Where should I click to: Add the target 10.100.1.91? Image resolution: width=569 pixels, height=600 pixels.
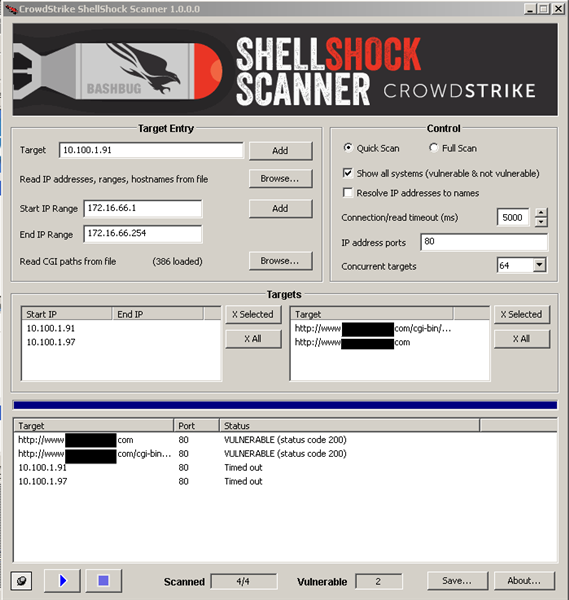click(x=280, y=150)
